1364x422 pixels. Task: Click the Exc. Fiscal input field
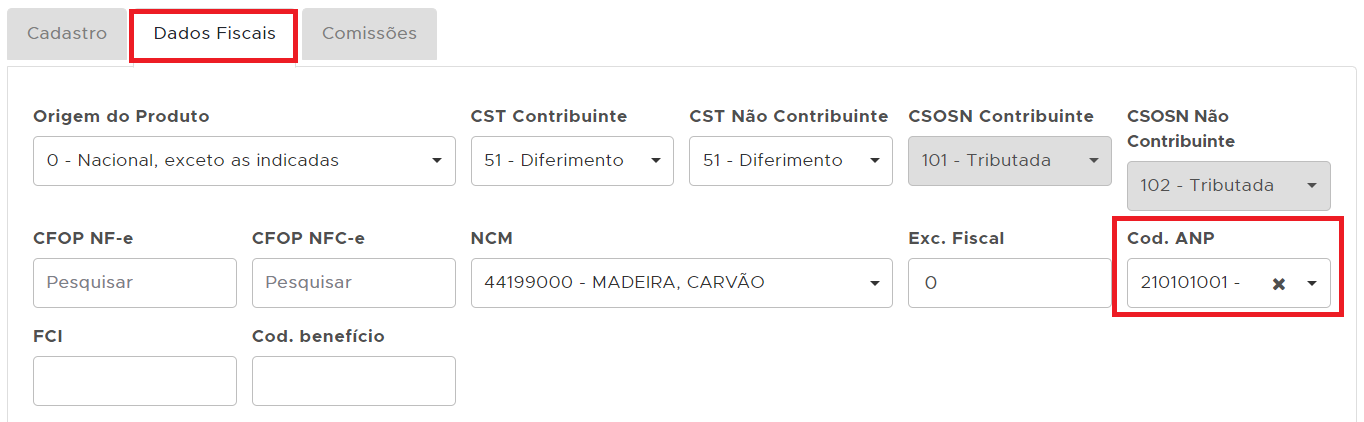(x=1009, y=283)
